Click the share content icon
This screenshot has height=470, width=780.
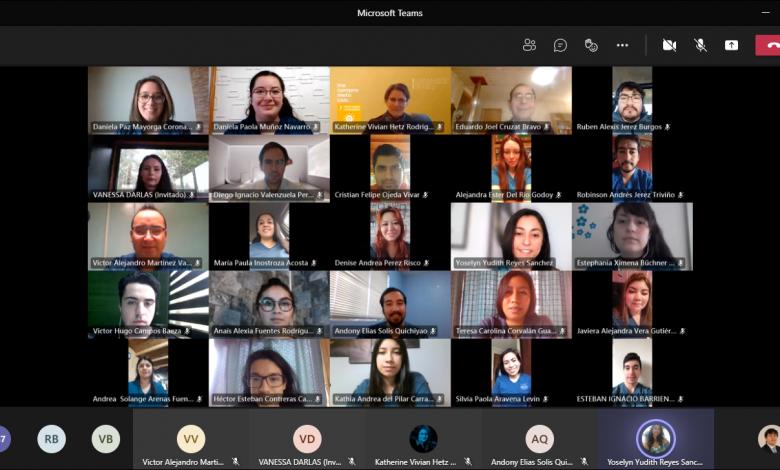click(731, 45)
